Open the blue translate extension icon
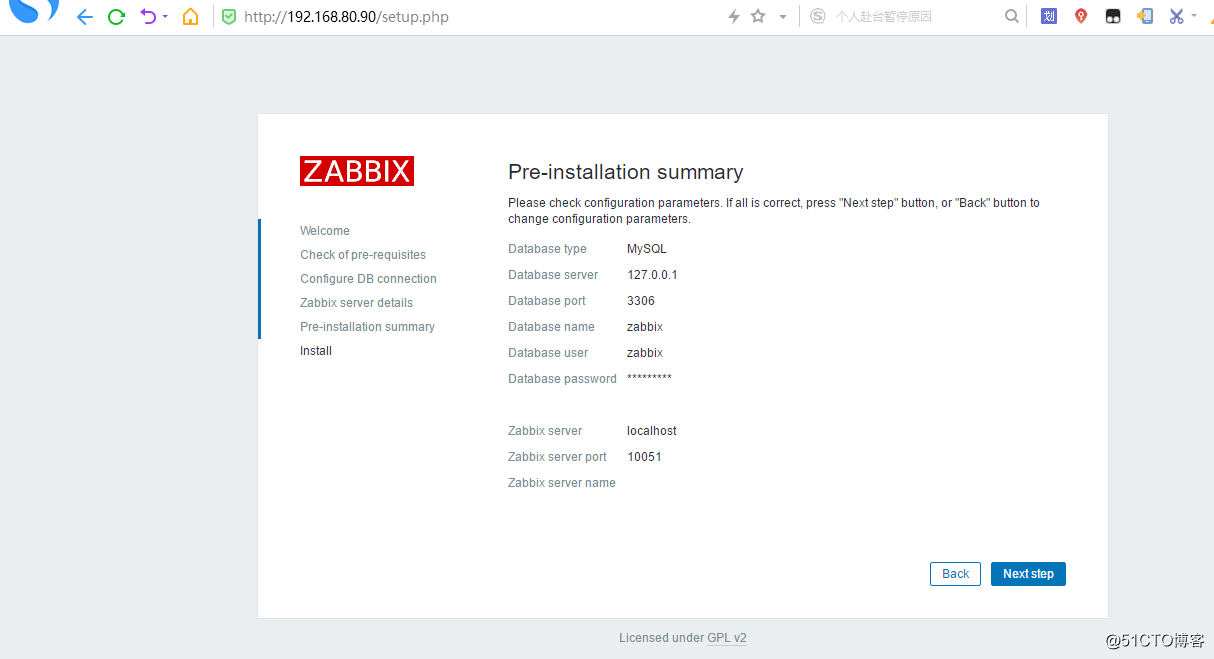Image resolution: width=1214 pixels, height=659 pixels. click(x=1049, y=16)
